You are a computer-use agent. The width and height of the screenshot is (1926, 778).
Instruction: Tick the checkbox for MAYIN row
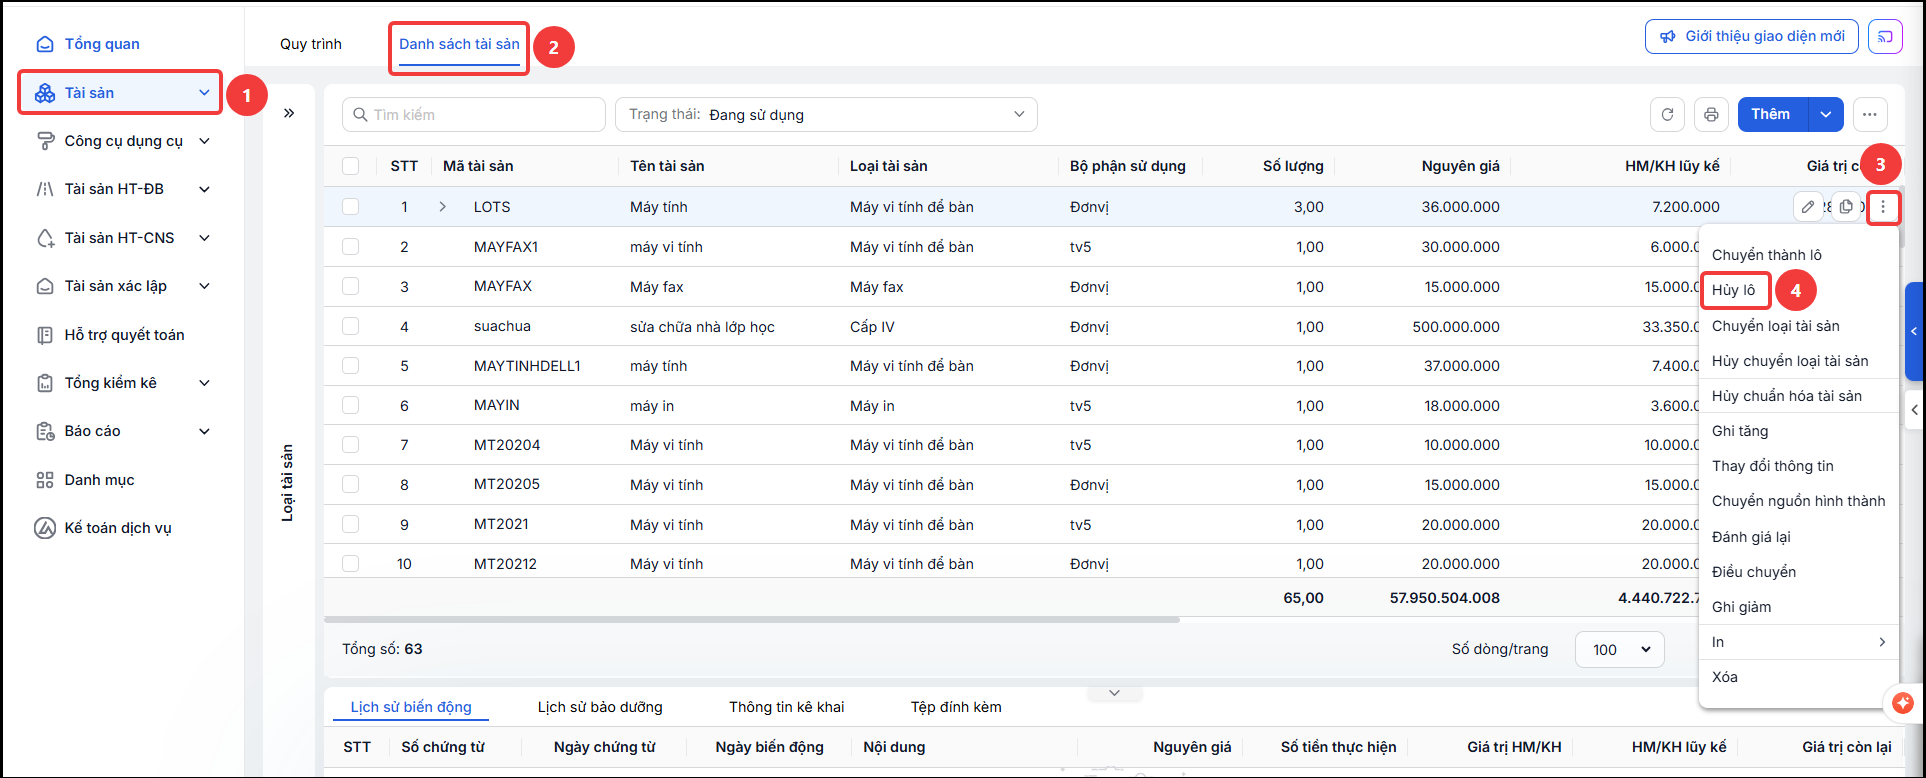tap(351, 405)
